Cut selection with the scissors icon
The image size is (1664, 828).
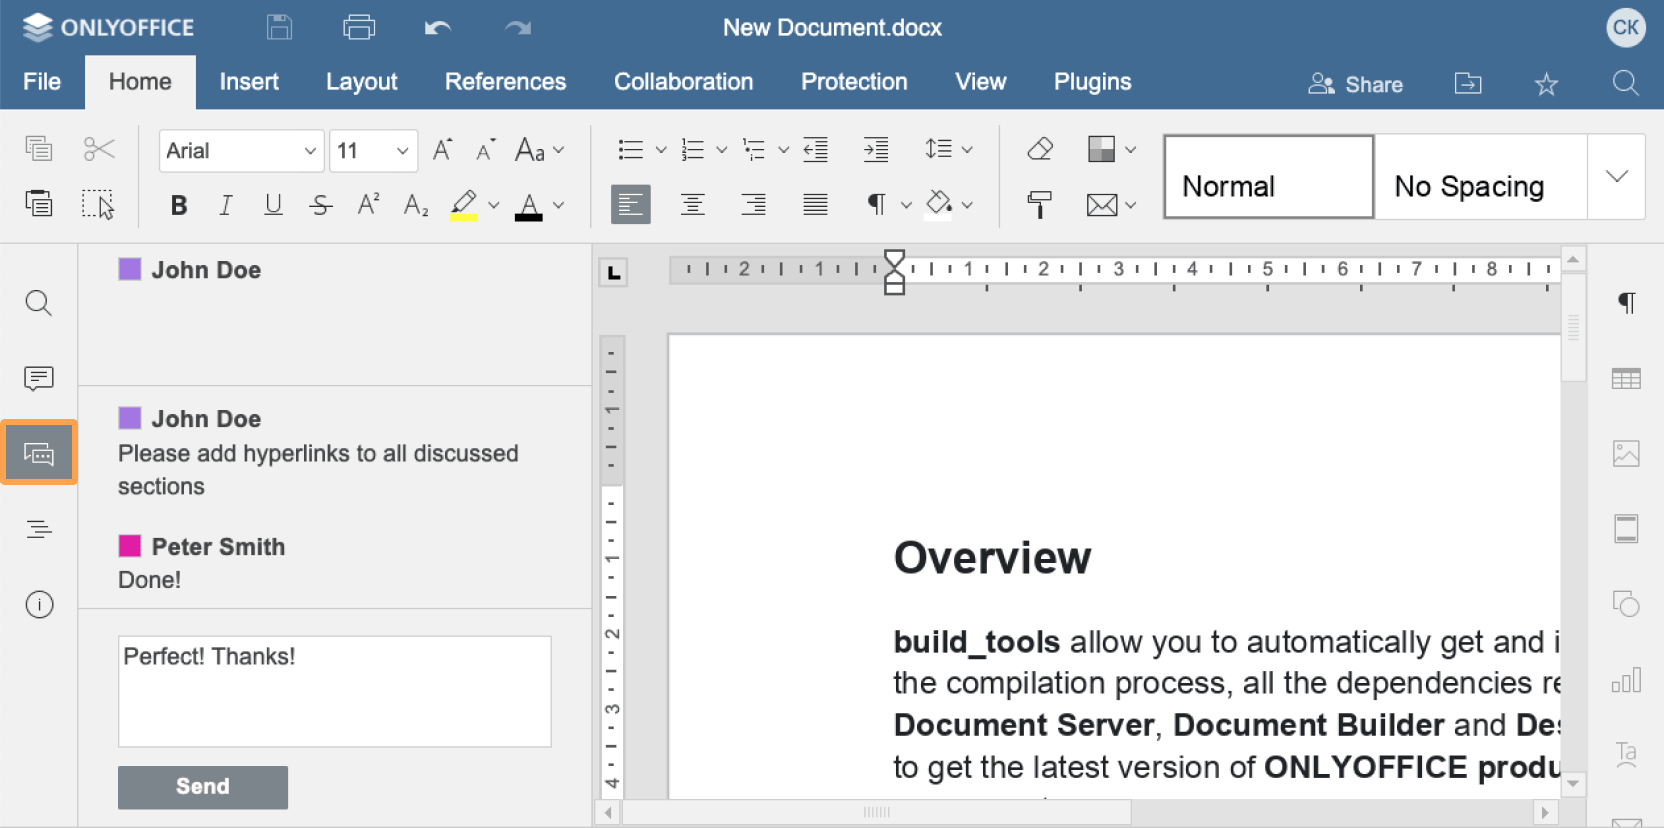pos(99,149)
